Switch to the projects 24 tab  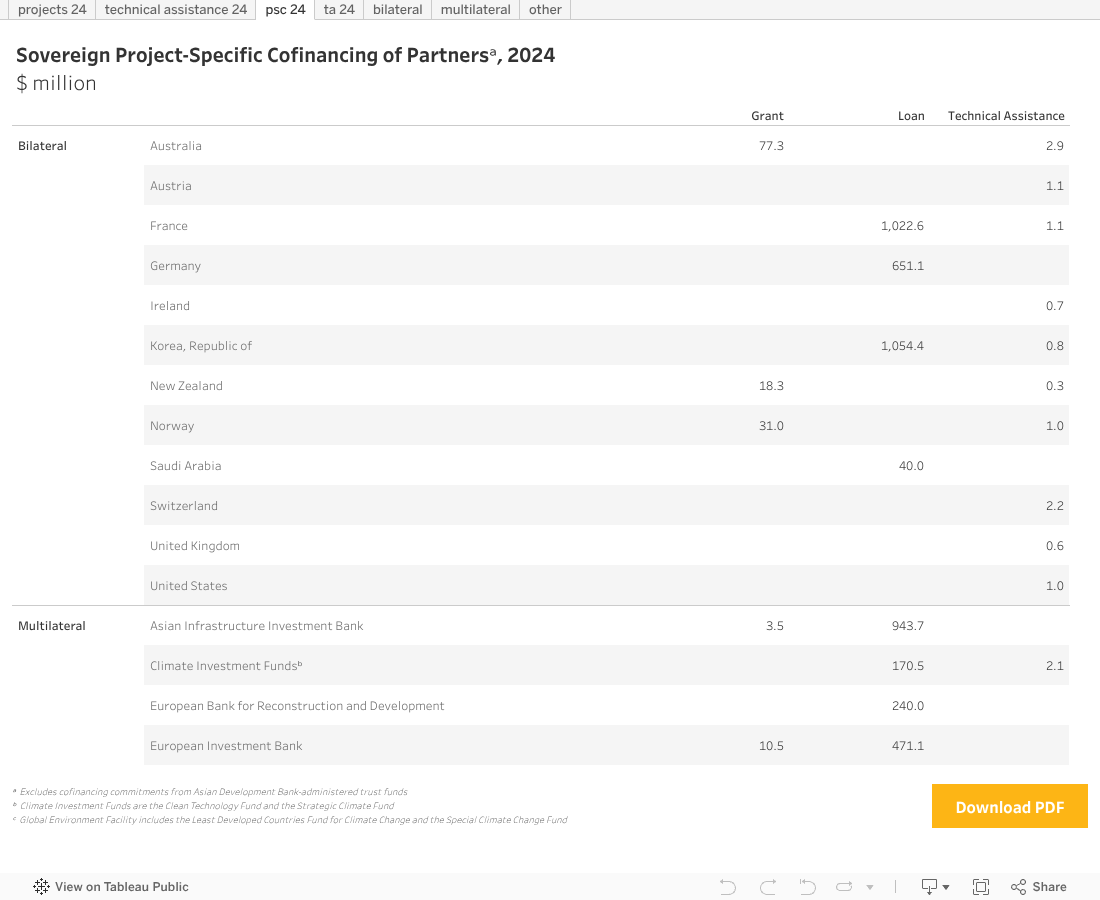coord(52,10)
